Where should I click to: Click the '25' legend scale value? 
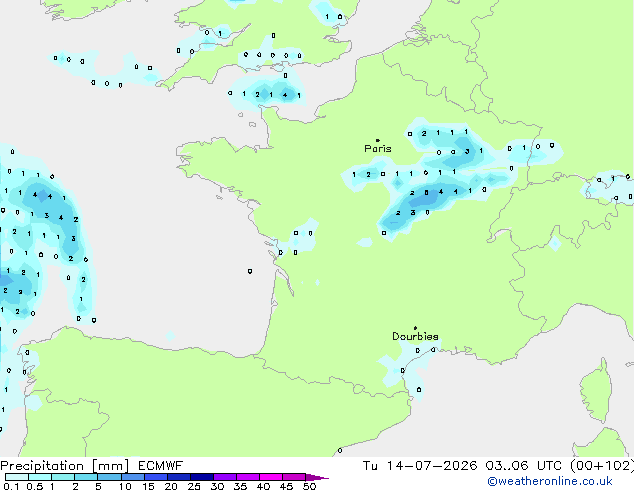click(194, 486)
